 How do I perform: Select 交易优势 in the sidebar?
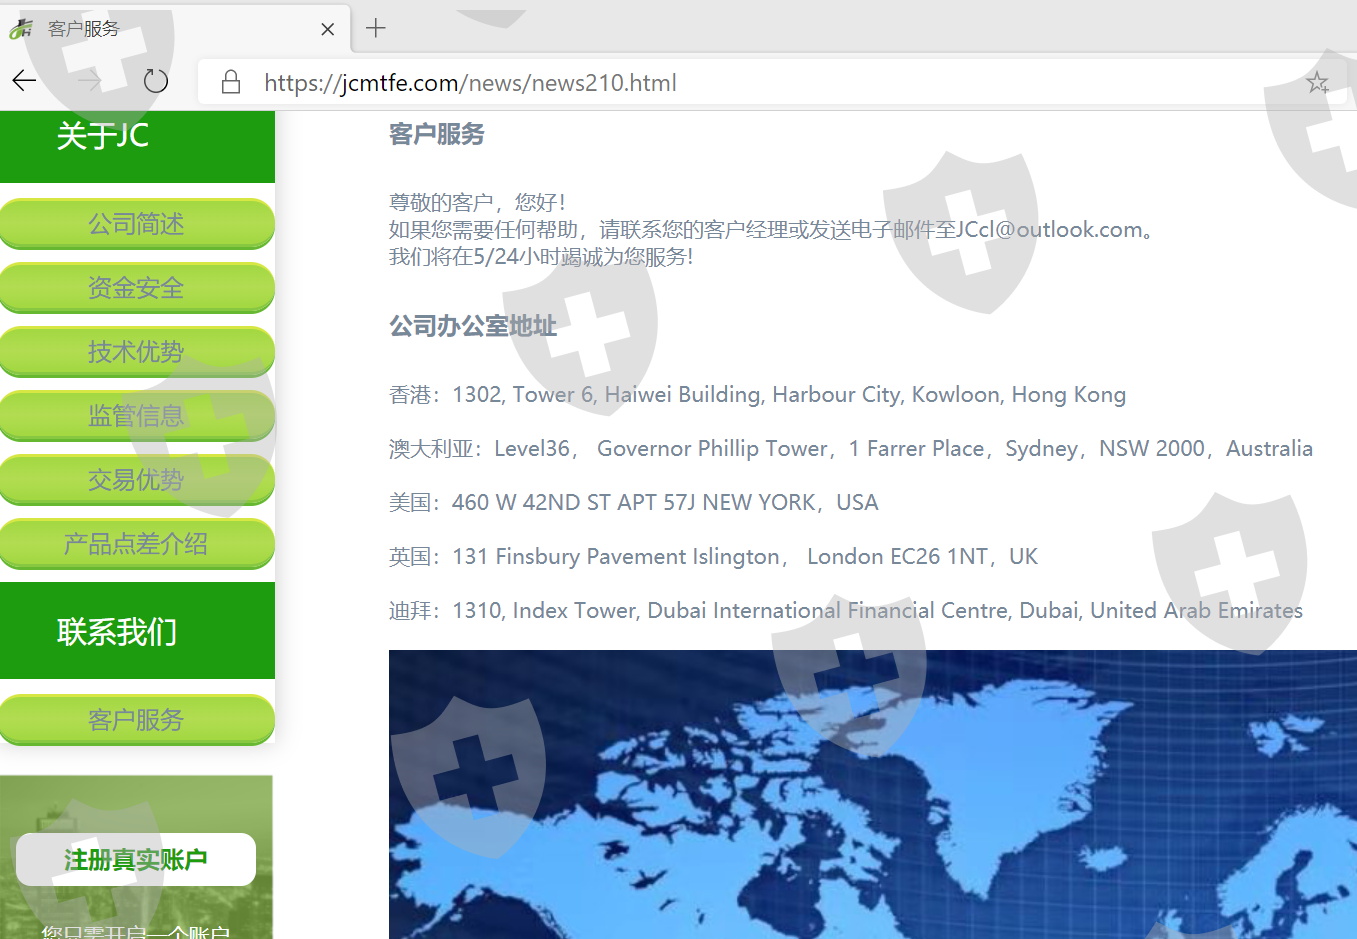click(136, 480)
